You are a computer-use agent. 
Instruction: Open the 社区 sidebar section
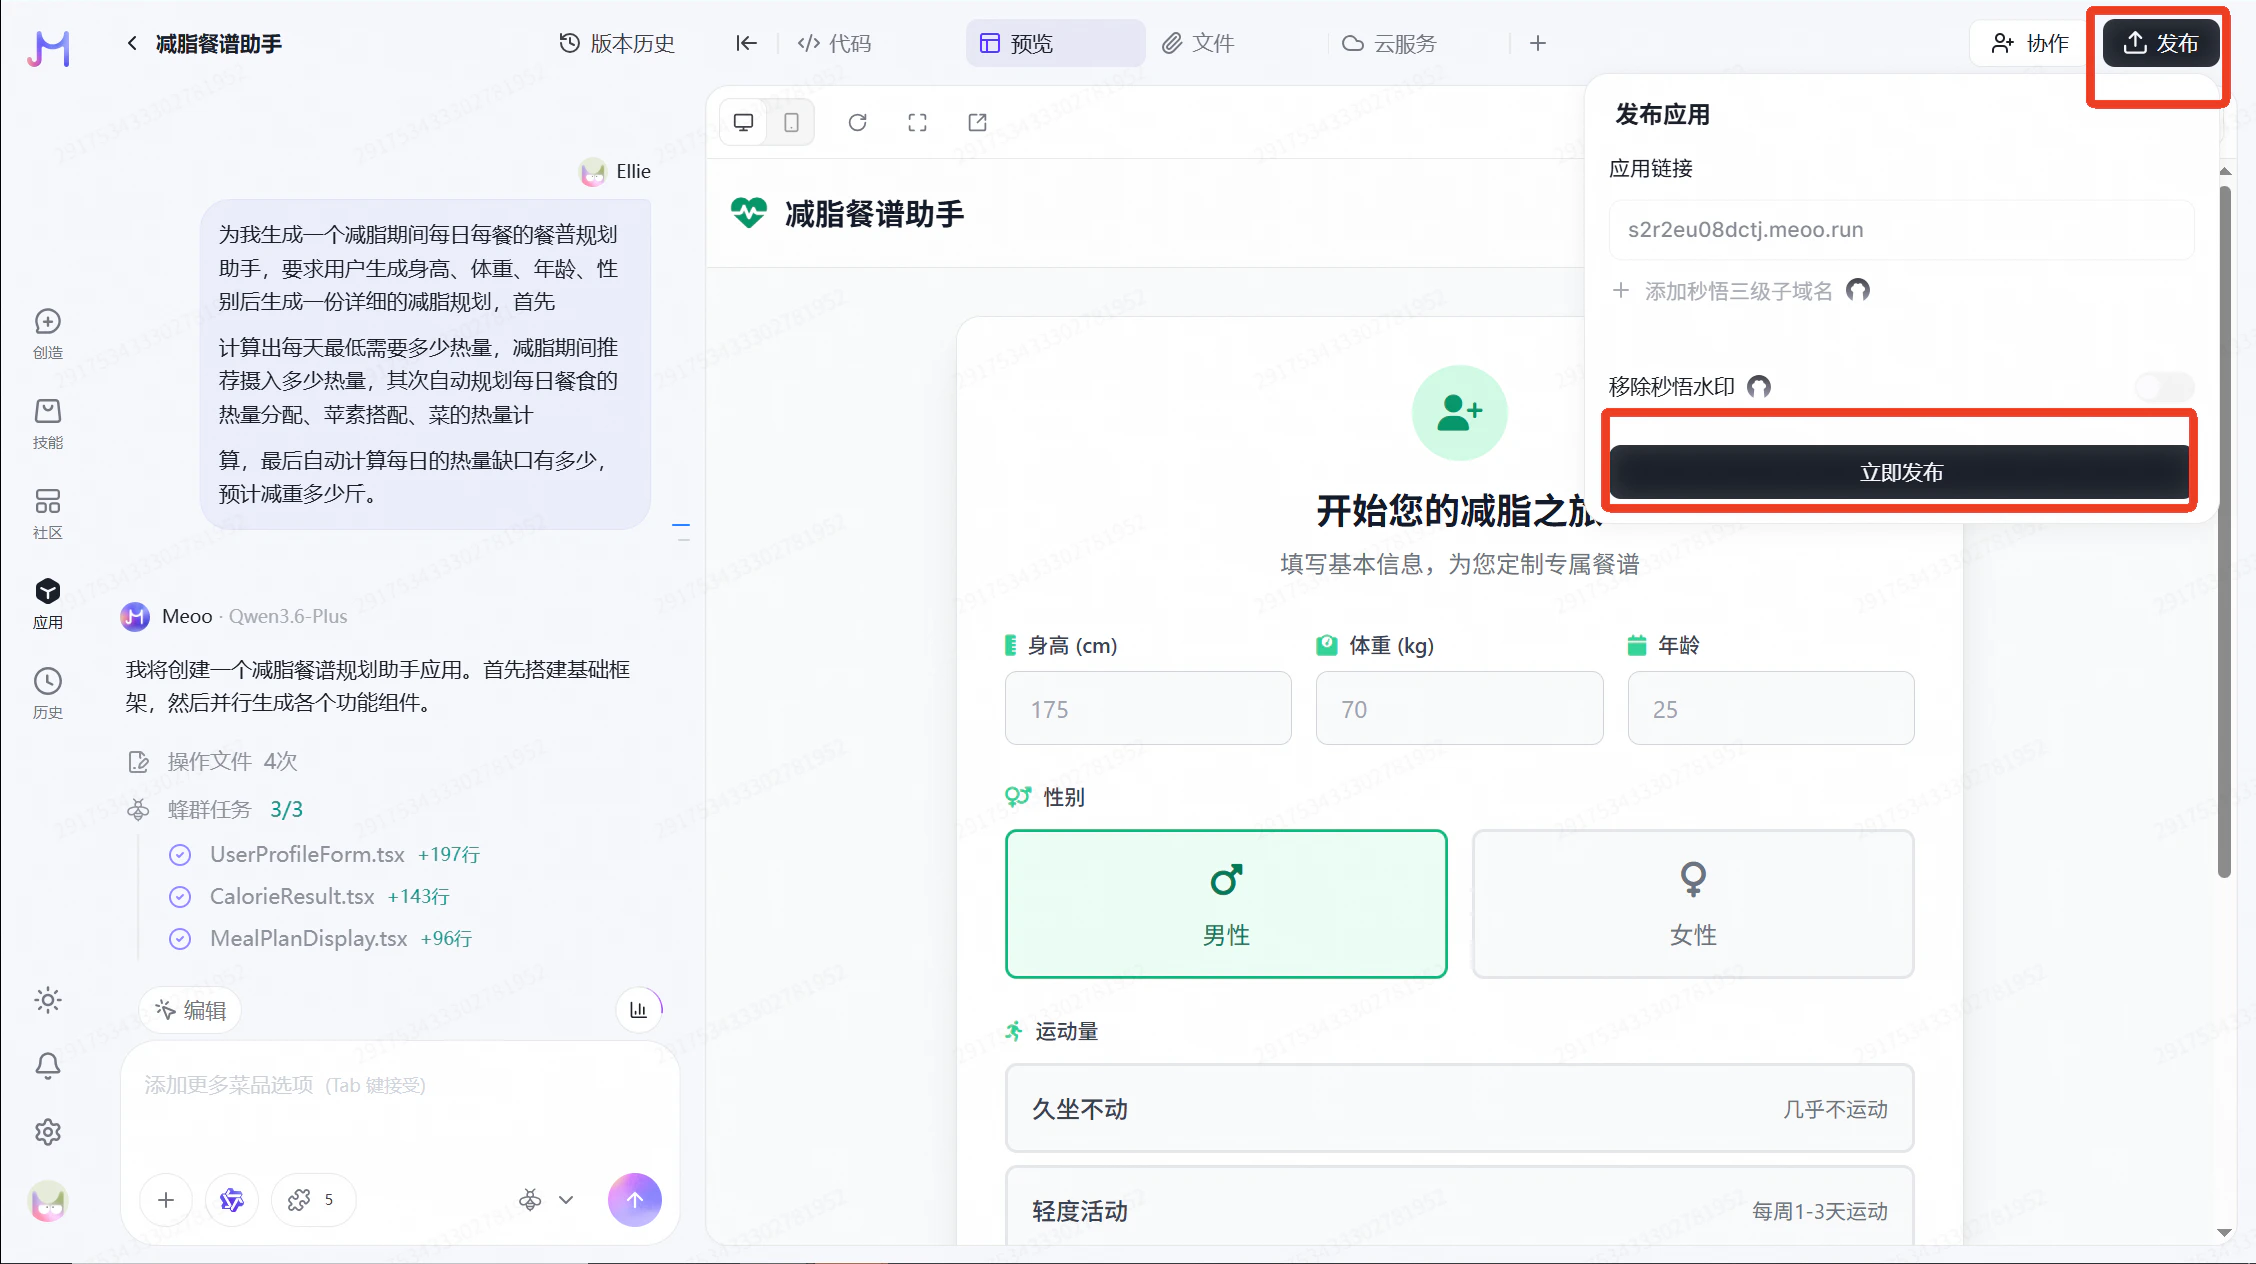[47, 513]
